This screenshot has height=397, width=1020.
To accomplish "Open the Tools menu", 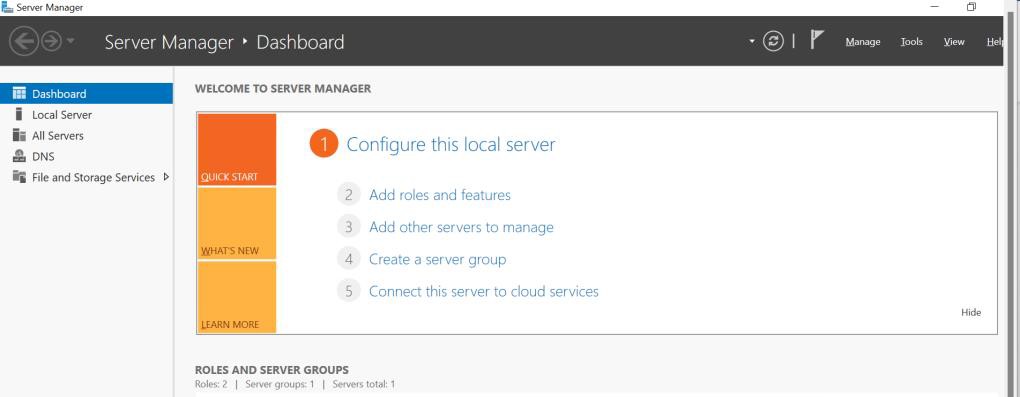I will point(911,42).
